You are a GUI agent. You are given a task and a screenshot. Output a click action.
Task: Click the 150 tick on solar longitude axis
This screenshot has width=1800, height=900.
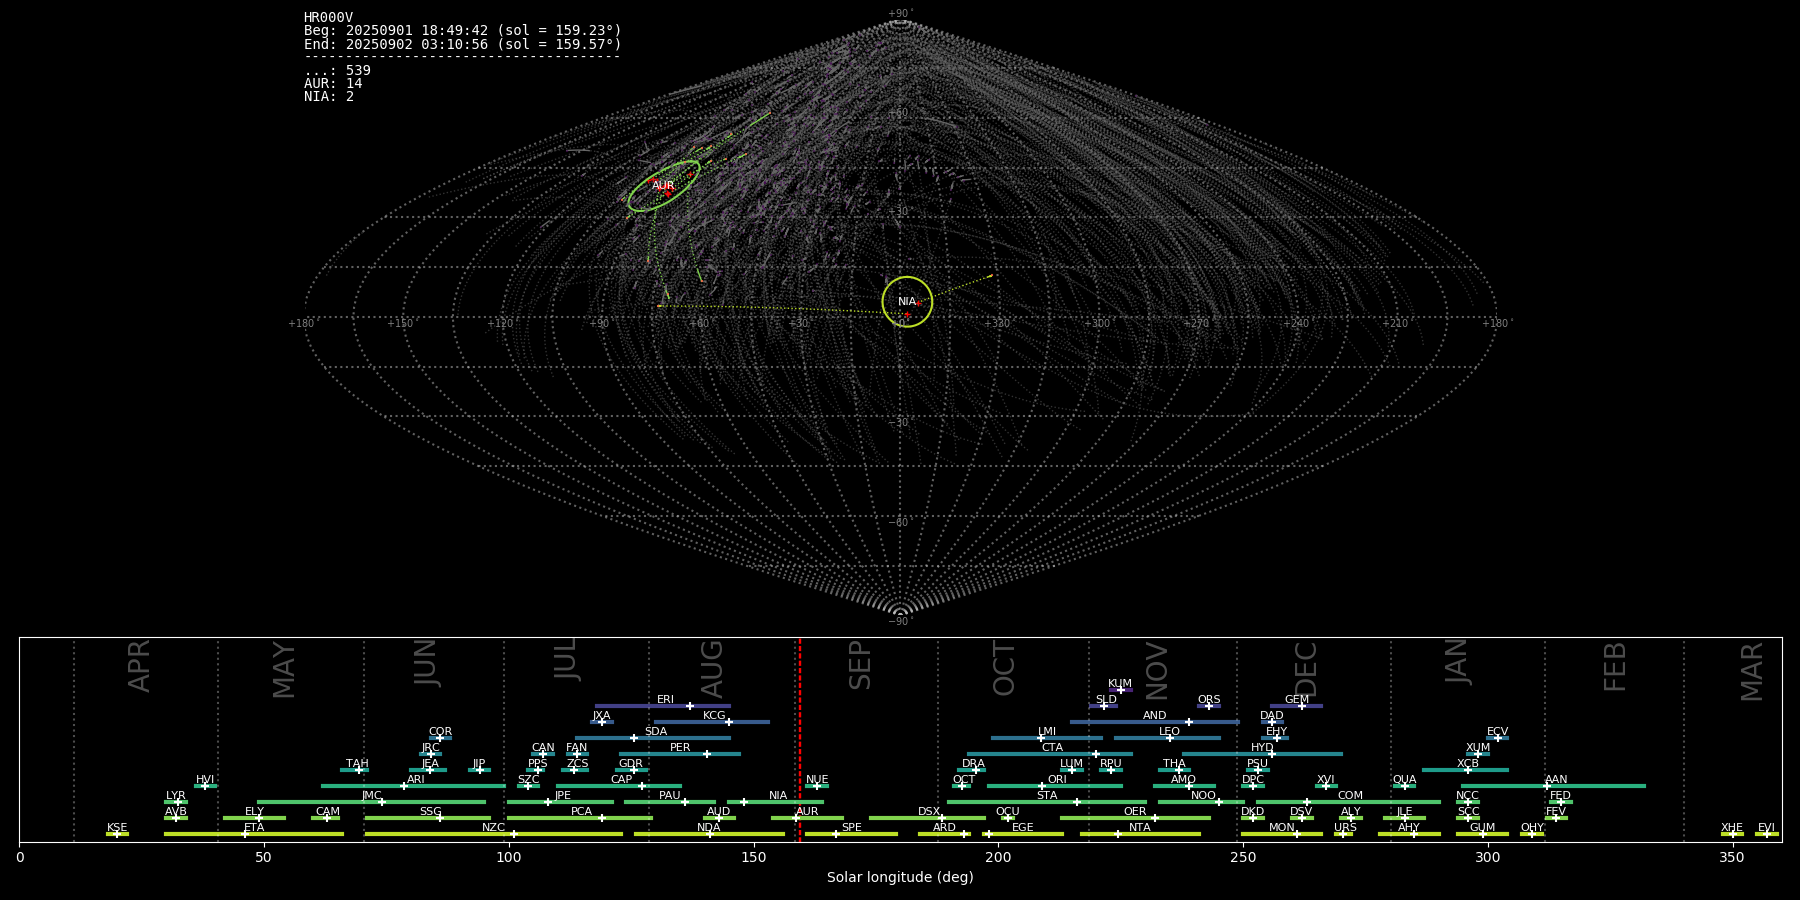click(754, 857)
